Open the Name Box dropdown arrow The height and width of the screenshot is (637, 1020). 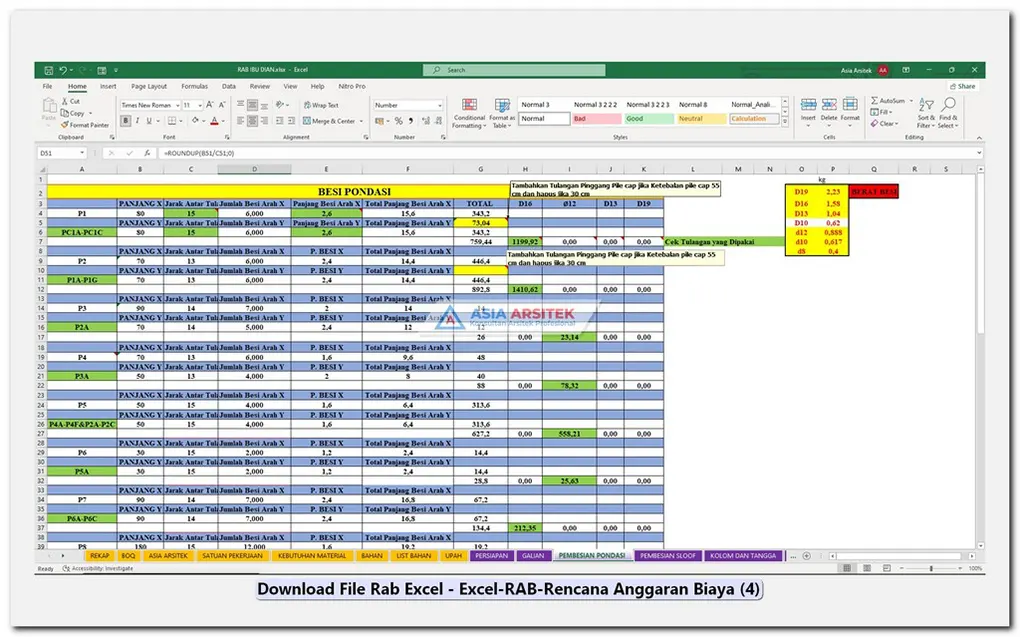(x=82, y=153)
